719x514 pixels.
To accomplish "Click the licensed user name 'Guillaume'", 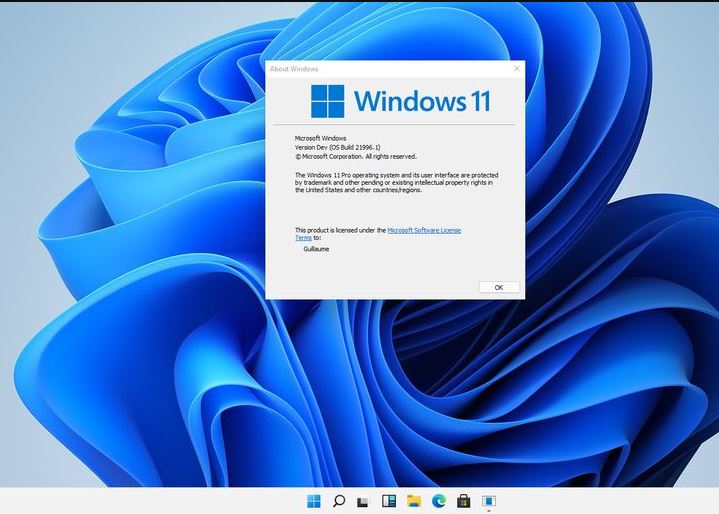I will point(316,249).
